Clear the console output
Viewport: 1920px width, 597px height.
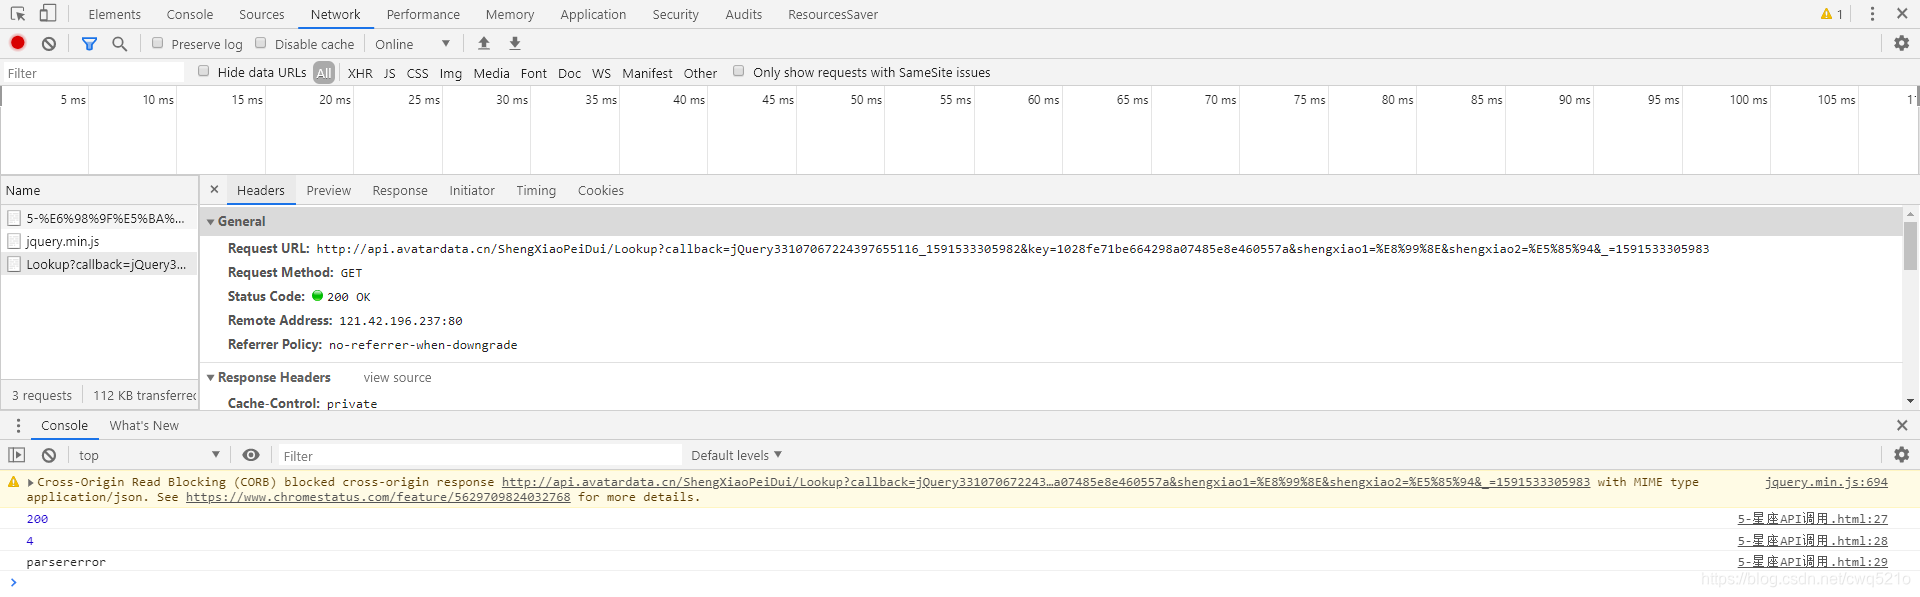tap(49, 455)
